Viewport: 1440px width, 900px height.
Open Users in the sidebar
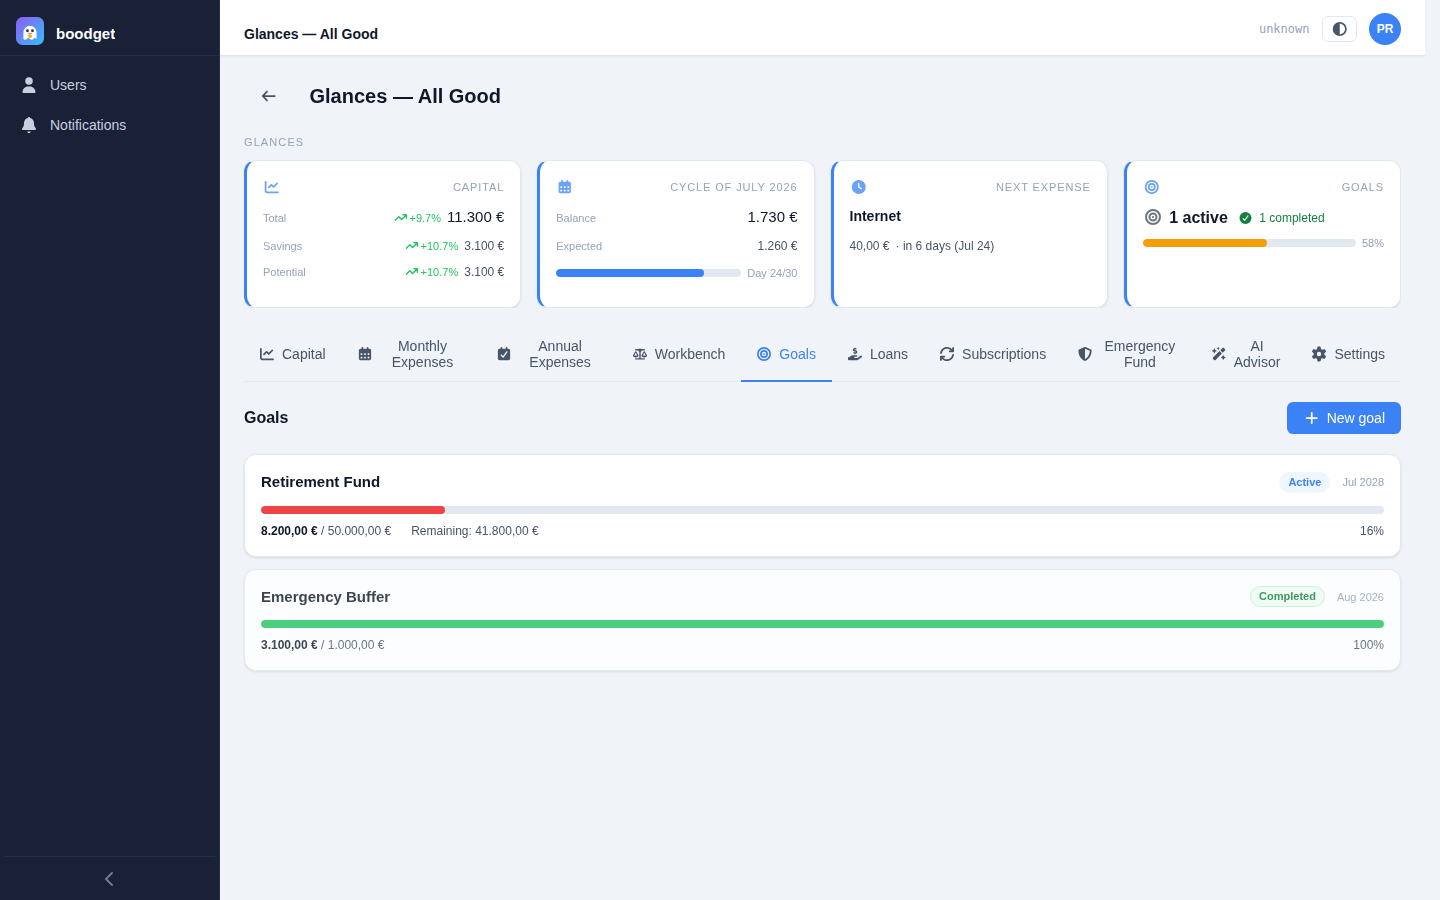110,85
